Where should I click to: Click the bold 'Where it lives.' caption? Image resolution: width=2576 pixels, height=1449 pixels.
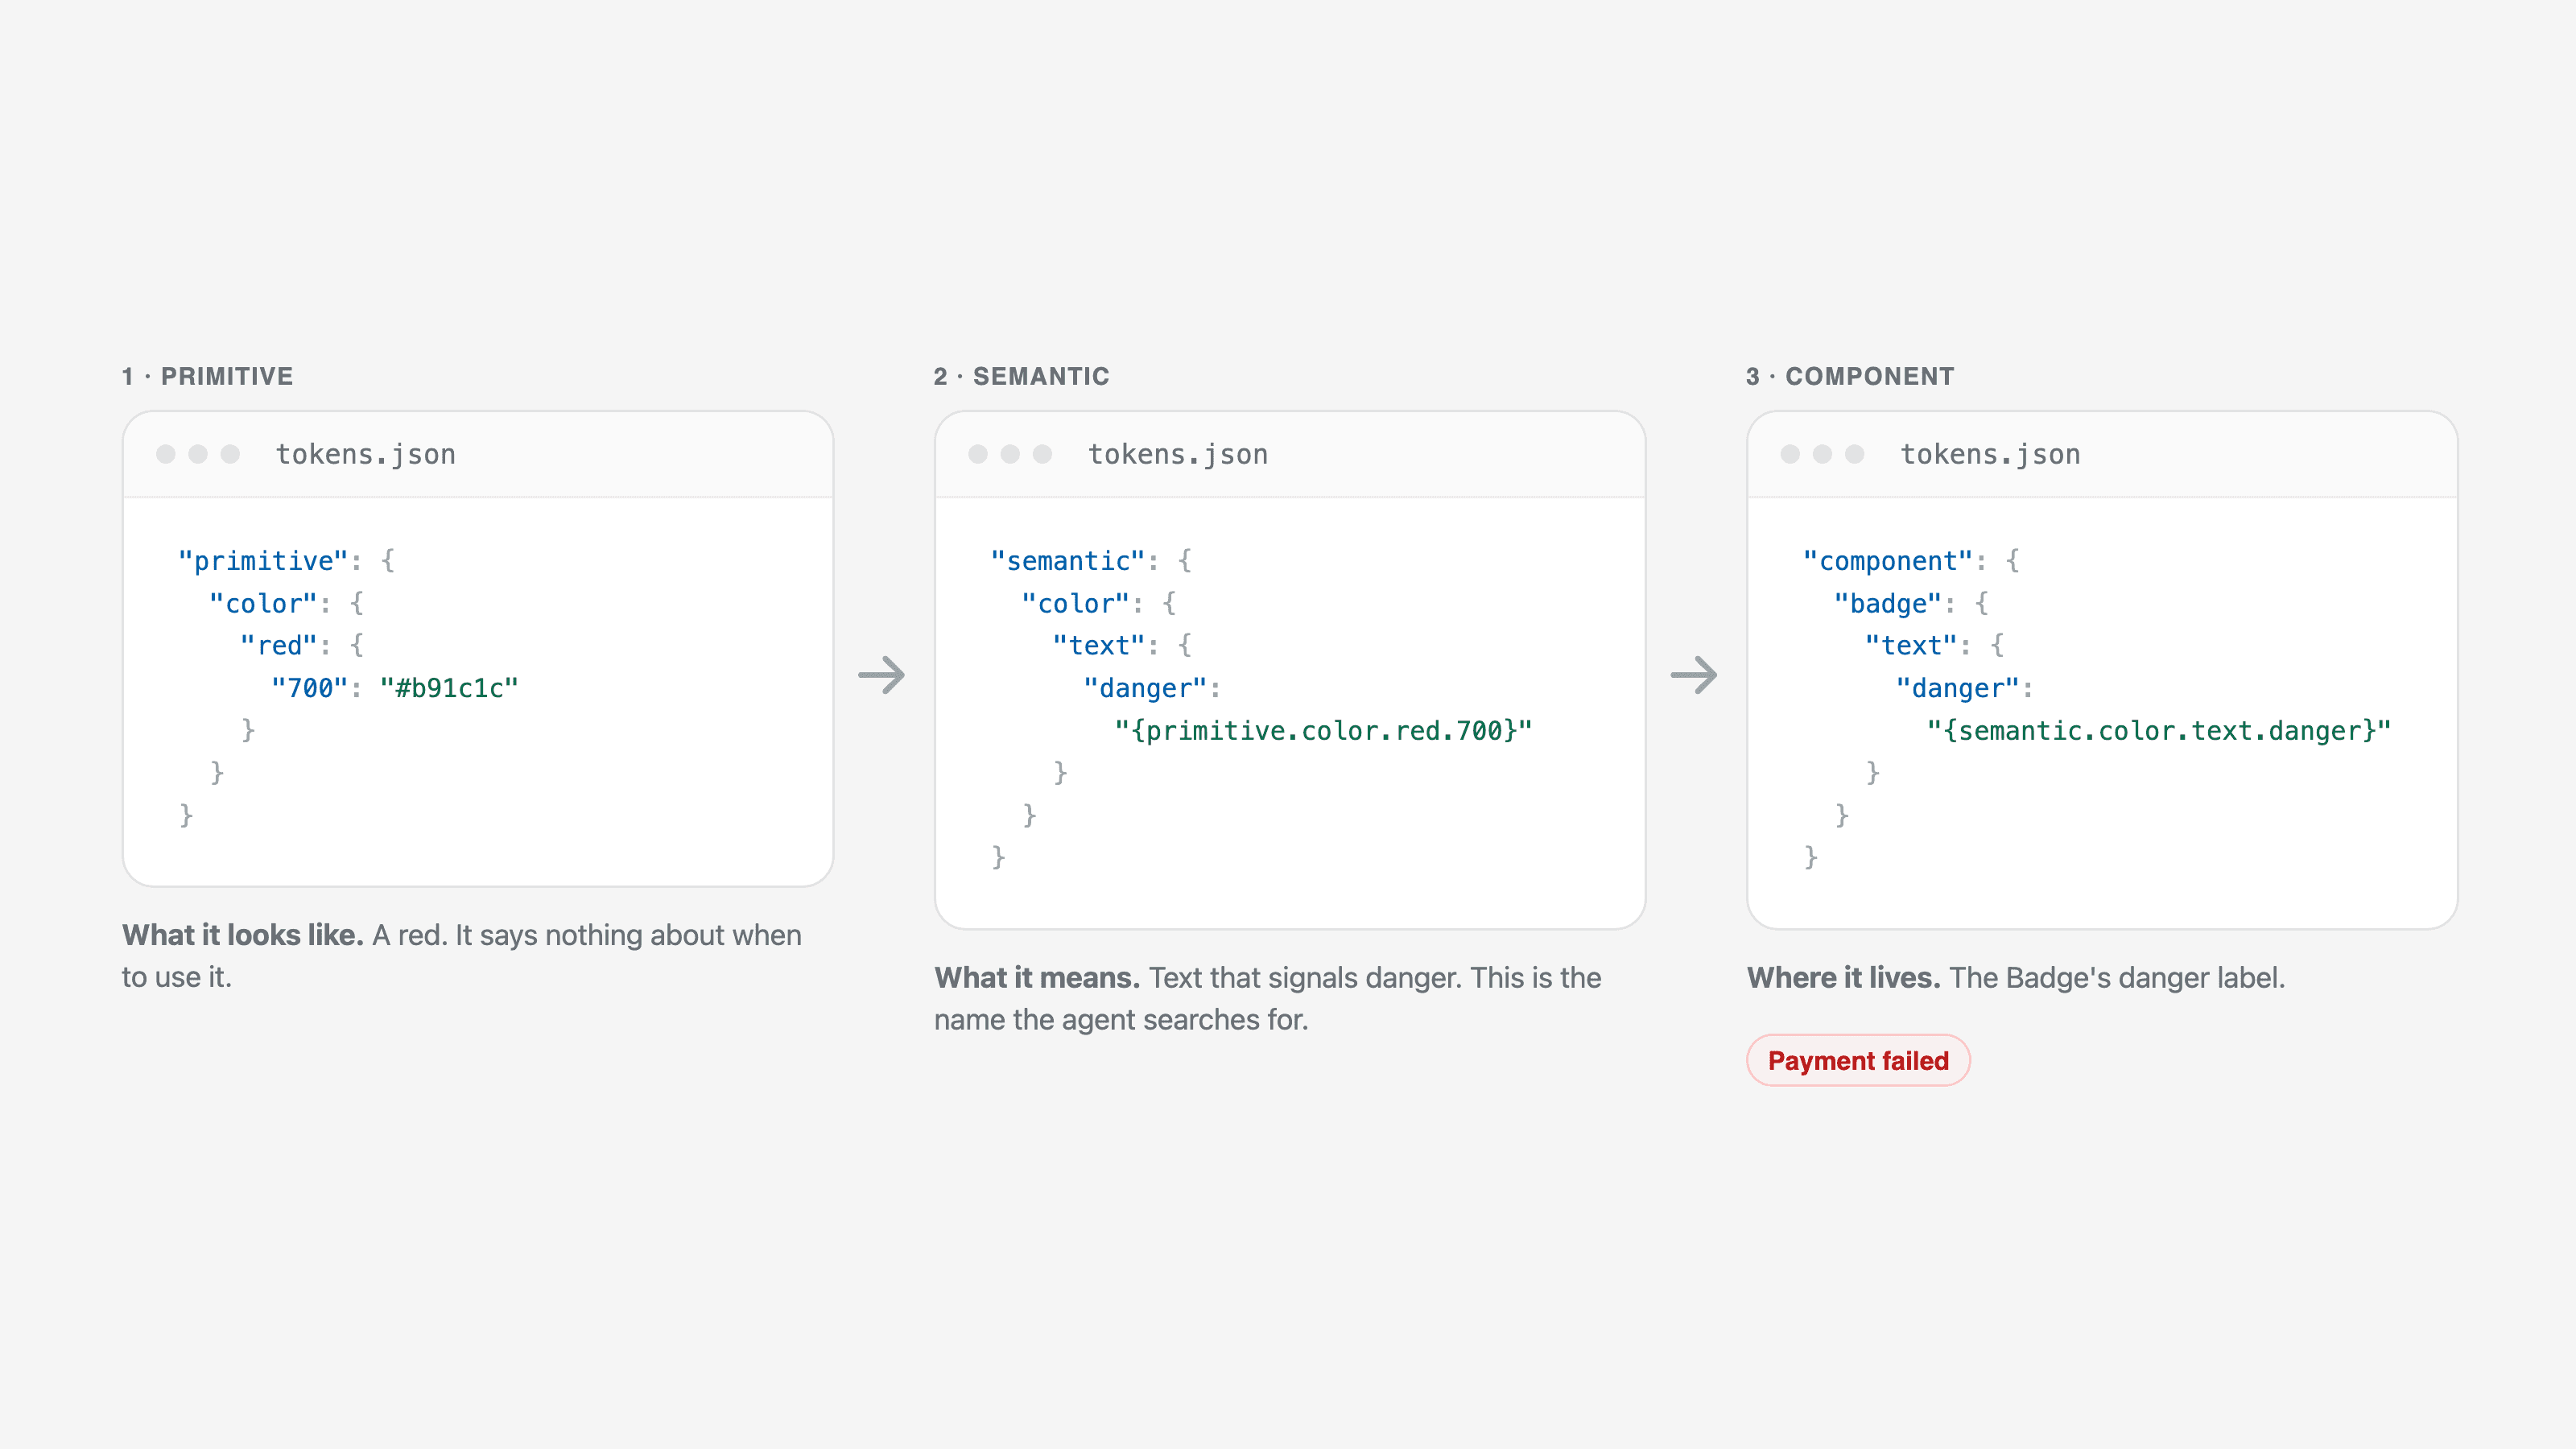1843,977
